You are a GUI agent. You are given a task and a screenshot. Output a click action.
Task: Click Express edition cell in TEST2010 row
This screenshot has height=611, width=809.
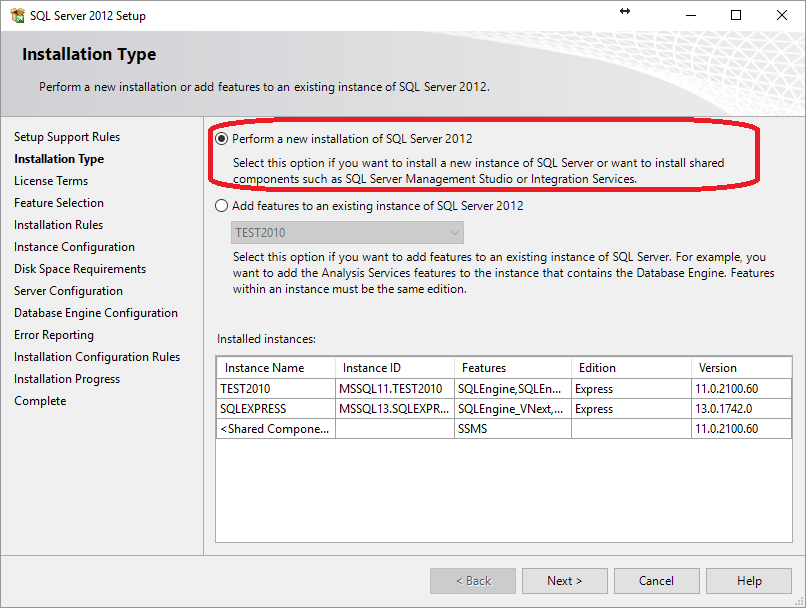tap(632, 389)
